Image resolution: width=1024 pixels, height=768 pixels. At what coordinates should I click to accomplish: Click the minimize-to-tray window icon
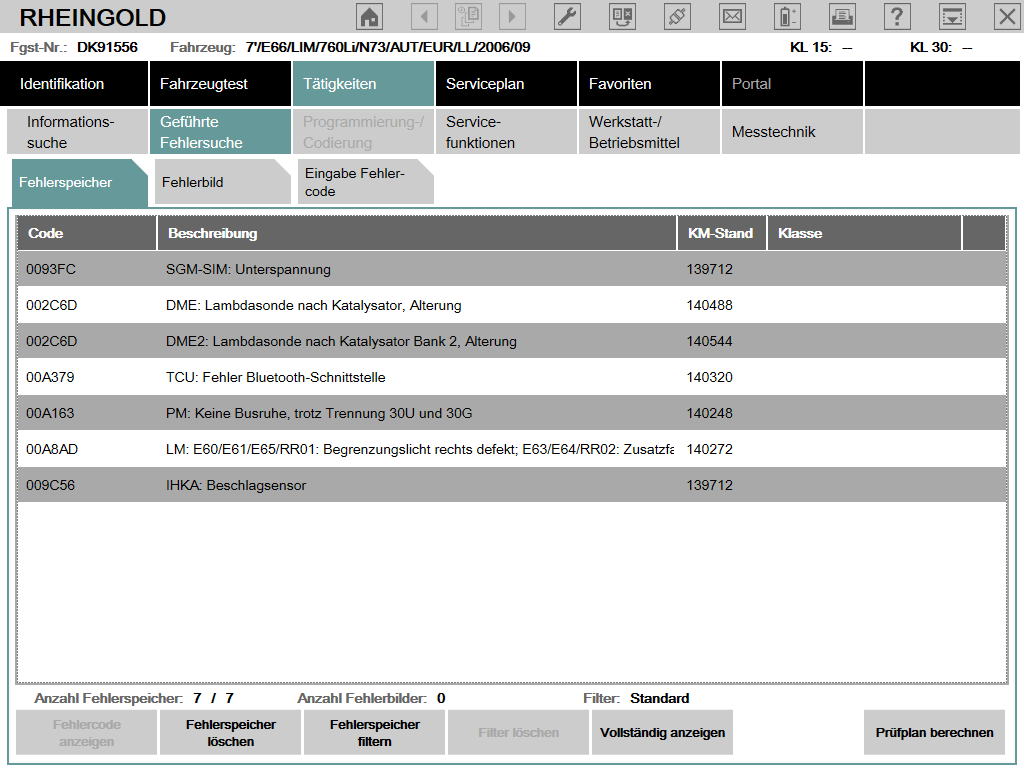[x=952, y=16]
